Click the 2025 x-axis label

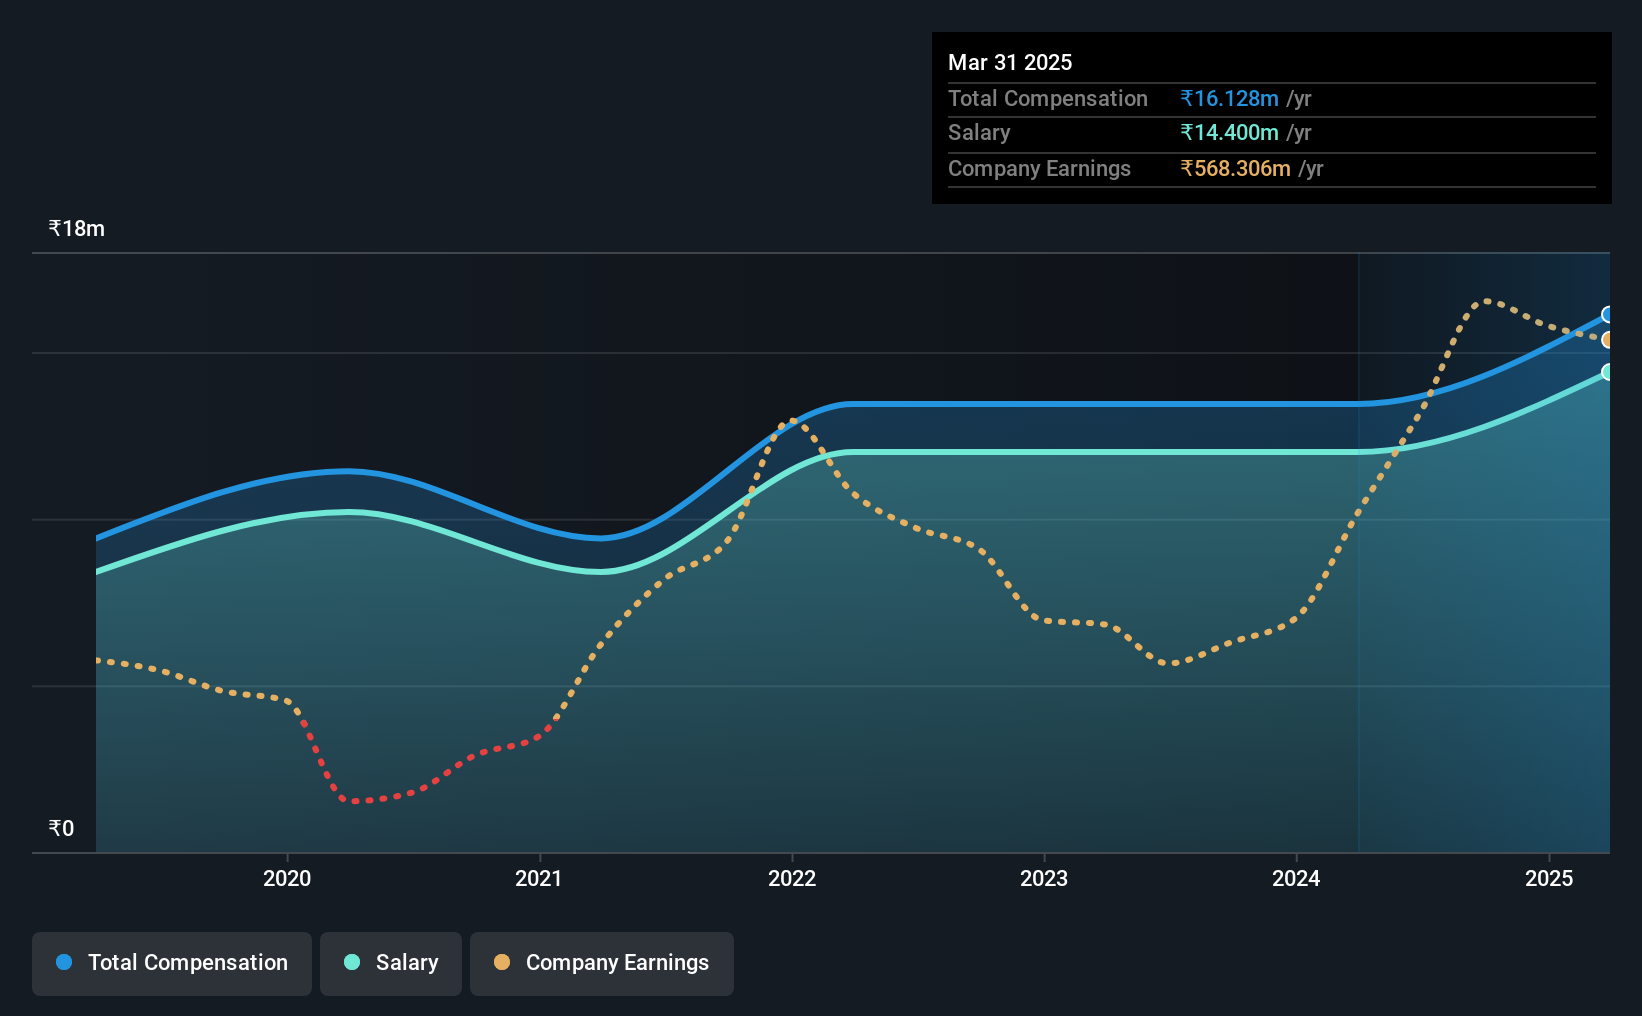(x=1549, y=878)
